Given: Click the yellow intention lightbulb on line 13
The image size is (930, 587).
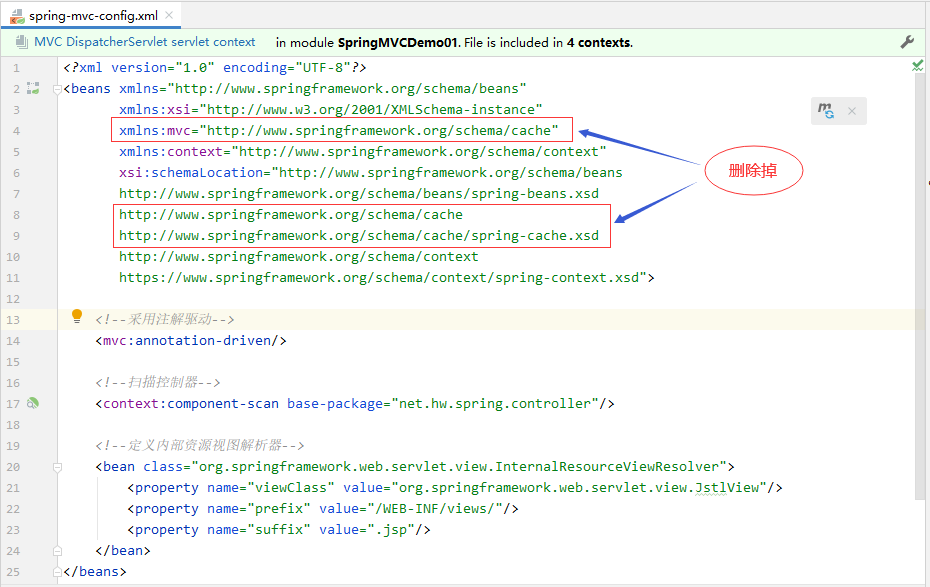Looking at the screenshot, I should tap(76, 317).
